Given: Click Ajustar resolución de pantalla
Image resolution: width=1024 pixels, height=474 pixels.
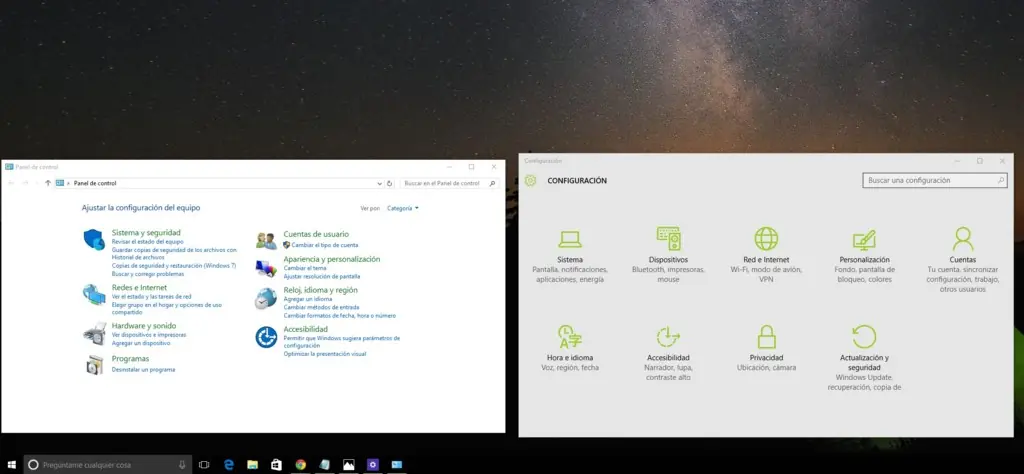Looking at the screenshot, I should [322, 276].
